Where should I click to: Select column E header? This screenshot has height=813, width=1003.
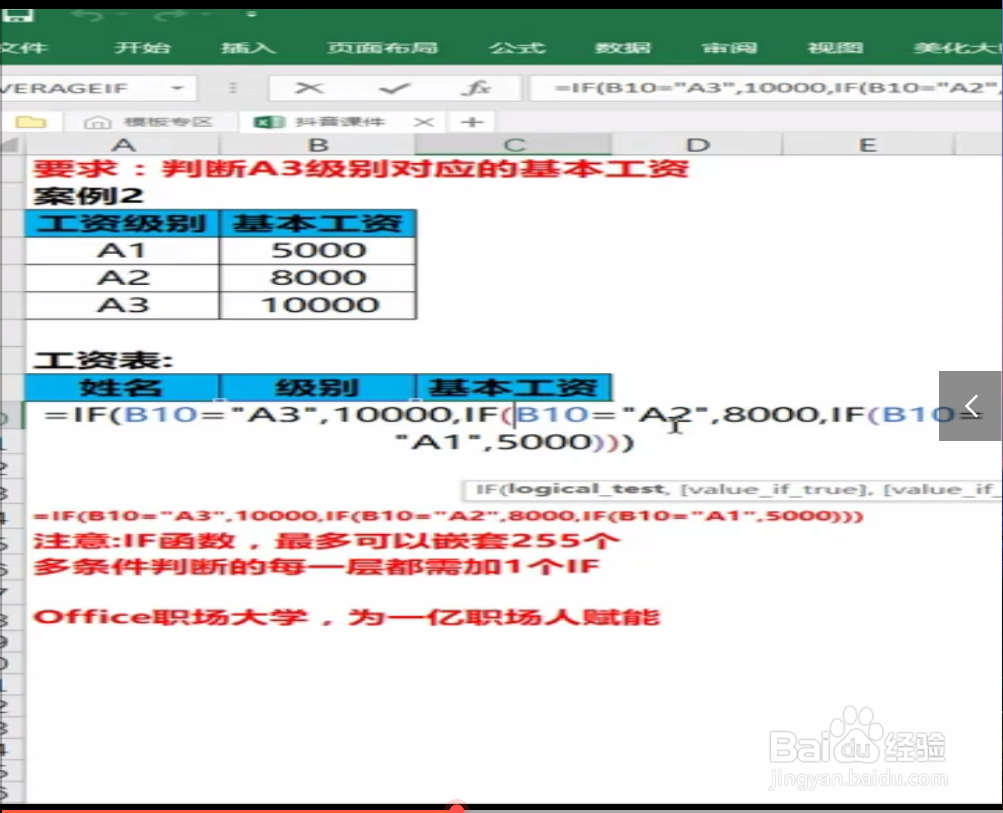tap(867, 145)
